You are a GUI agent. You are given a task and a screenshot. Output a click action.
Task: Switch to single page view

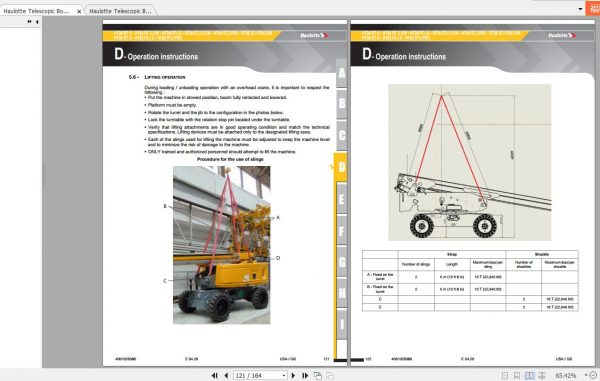505,376
